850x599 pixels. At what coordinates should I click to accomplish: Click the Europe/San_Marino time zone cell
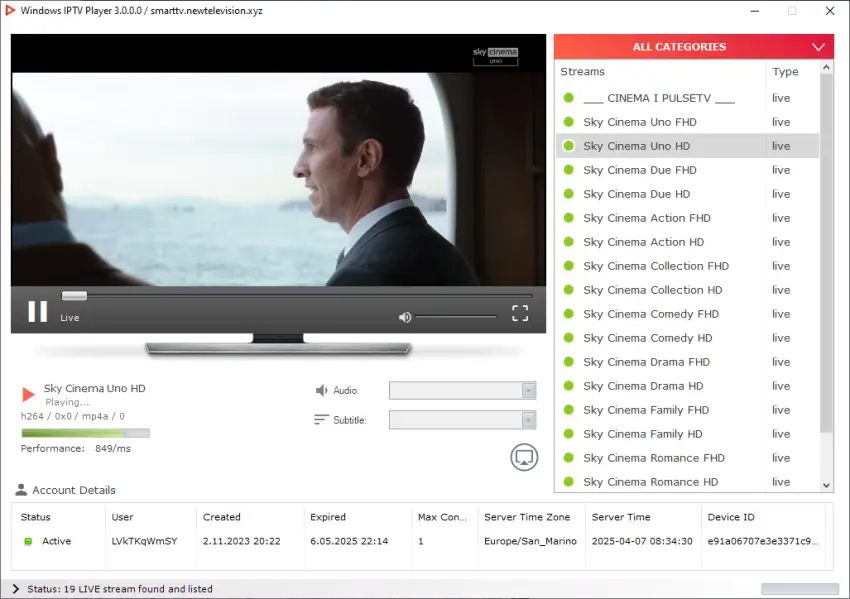coord(530,541)
